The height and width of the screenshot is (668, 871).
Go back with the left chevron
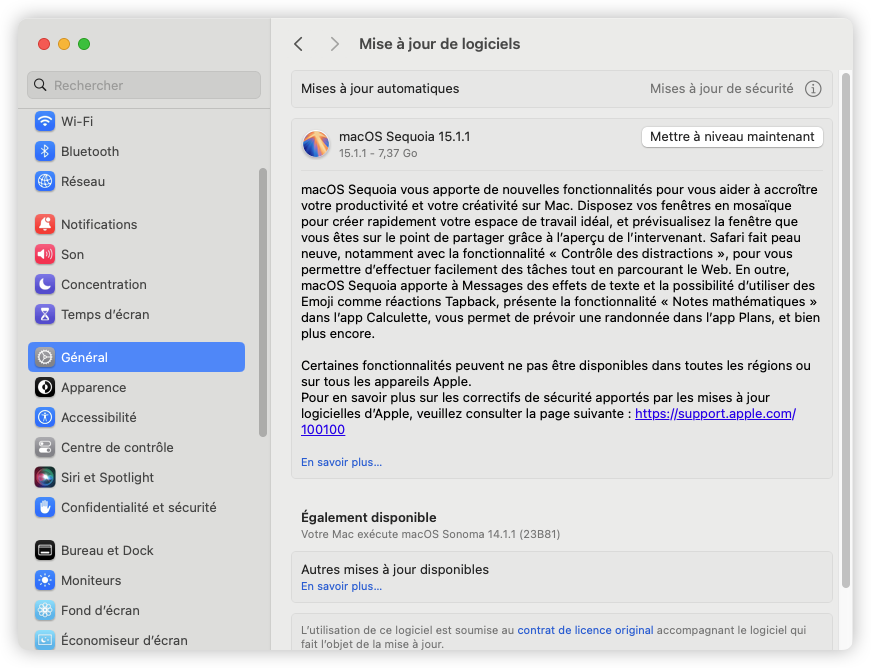[x=299, y=44]
